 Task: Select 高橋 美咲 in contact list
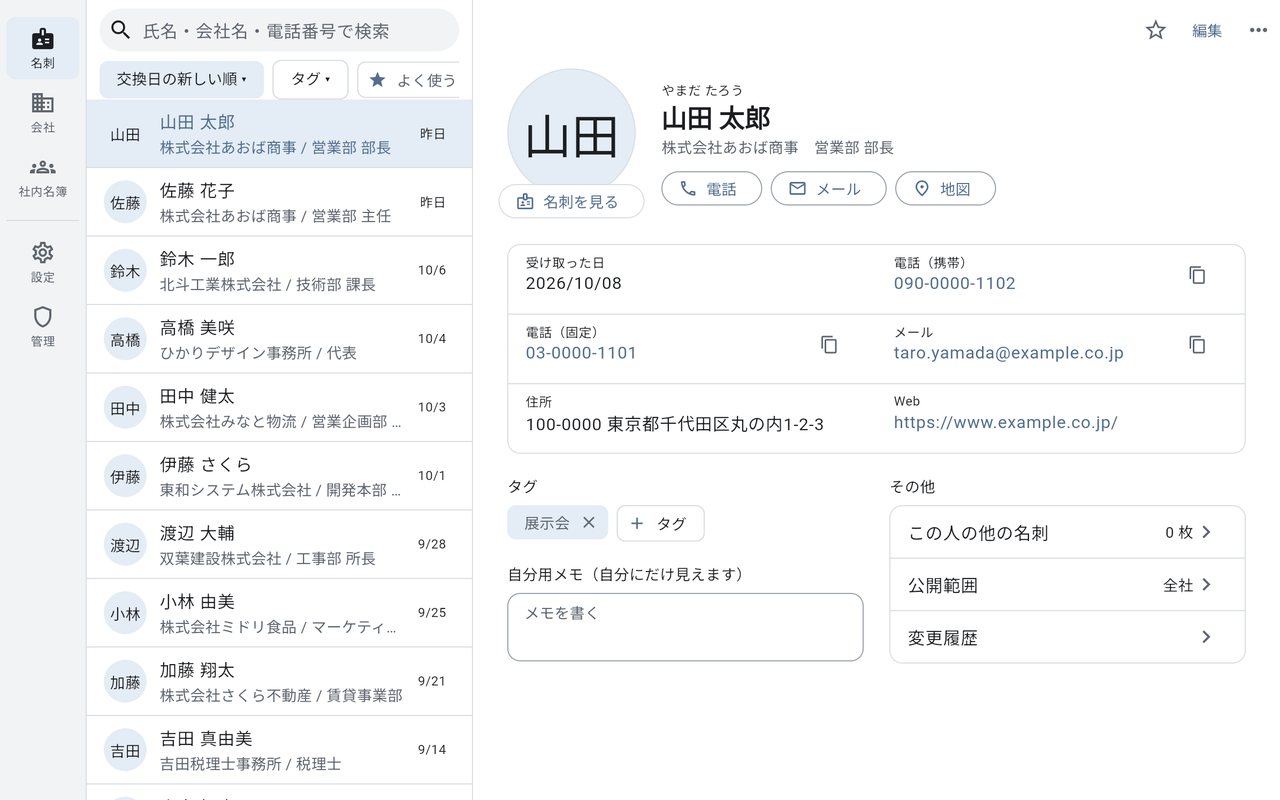(x=279, y=339)
